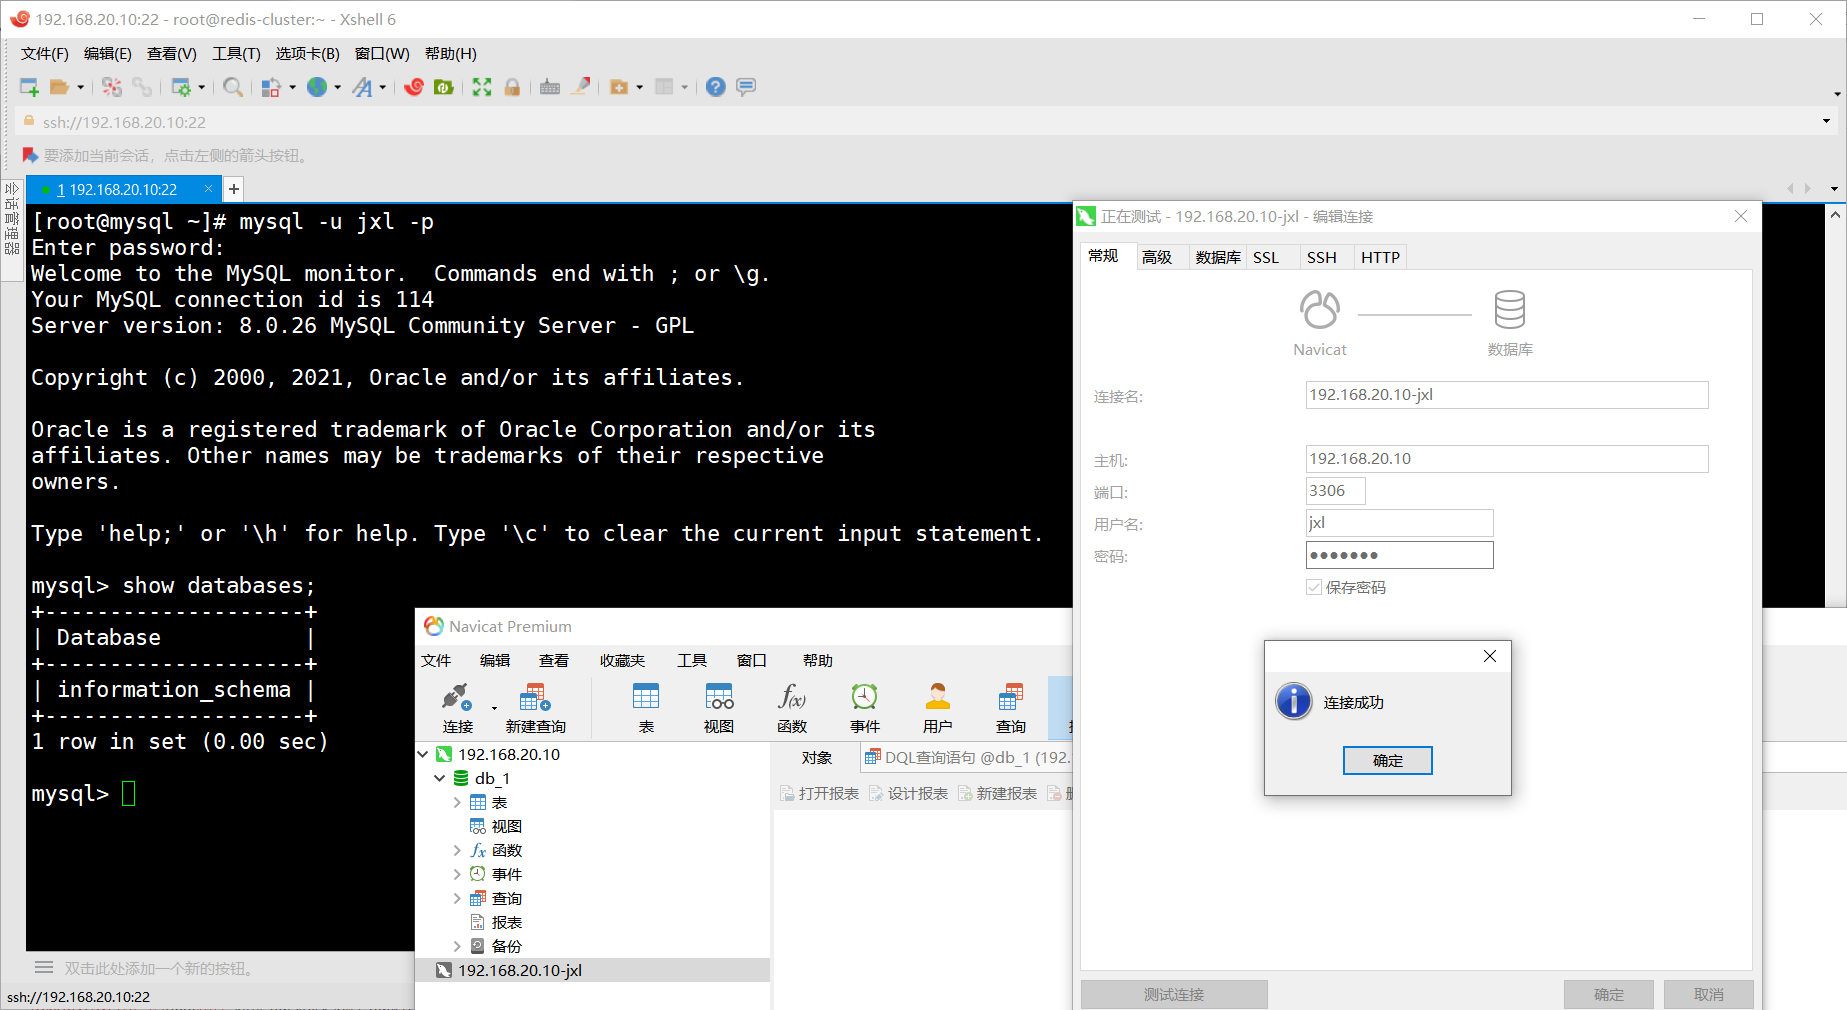1847x1010 pixels.
Task: Toggle 保存密码 checkbox
Action: [1314, 587]
